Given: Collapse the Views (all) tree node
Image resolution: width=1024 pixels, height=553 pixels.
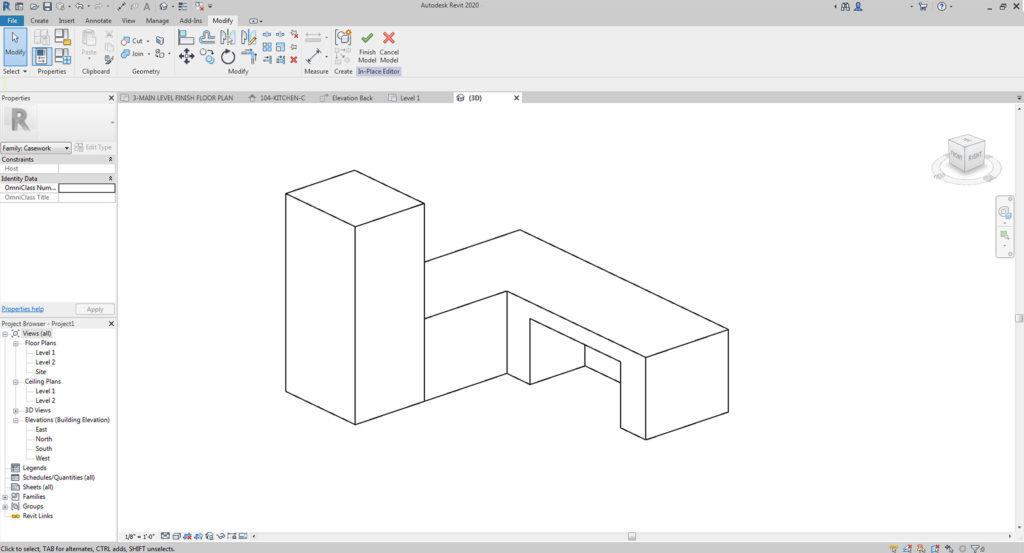Looking at the screenshot, I should click(5, 334).
